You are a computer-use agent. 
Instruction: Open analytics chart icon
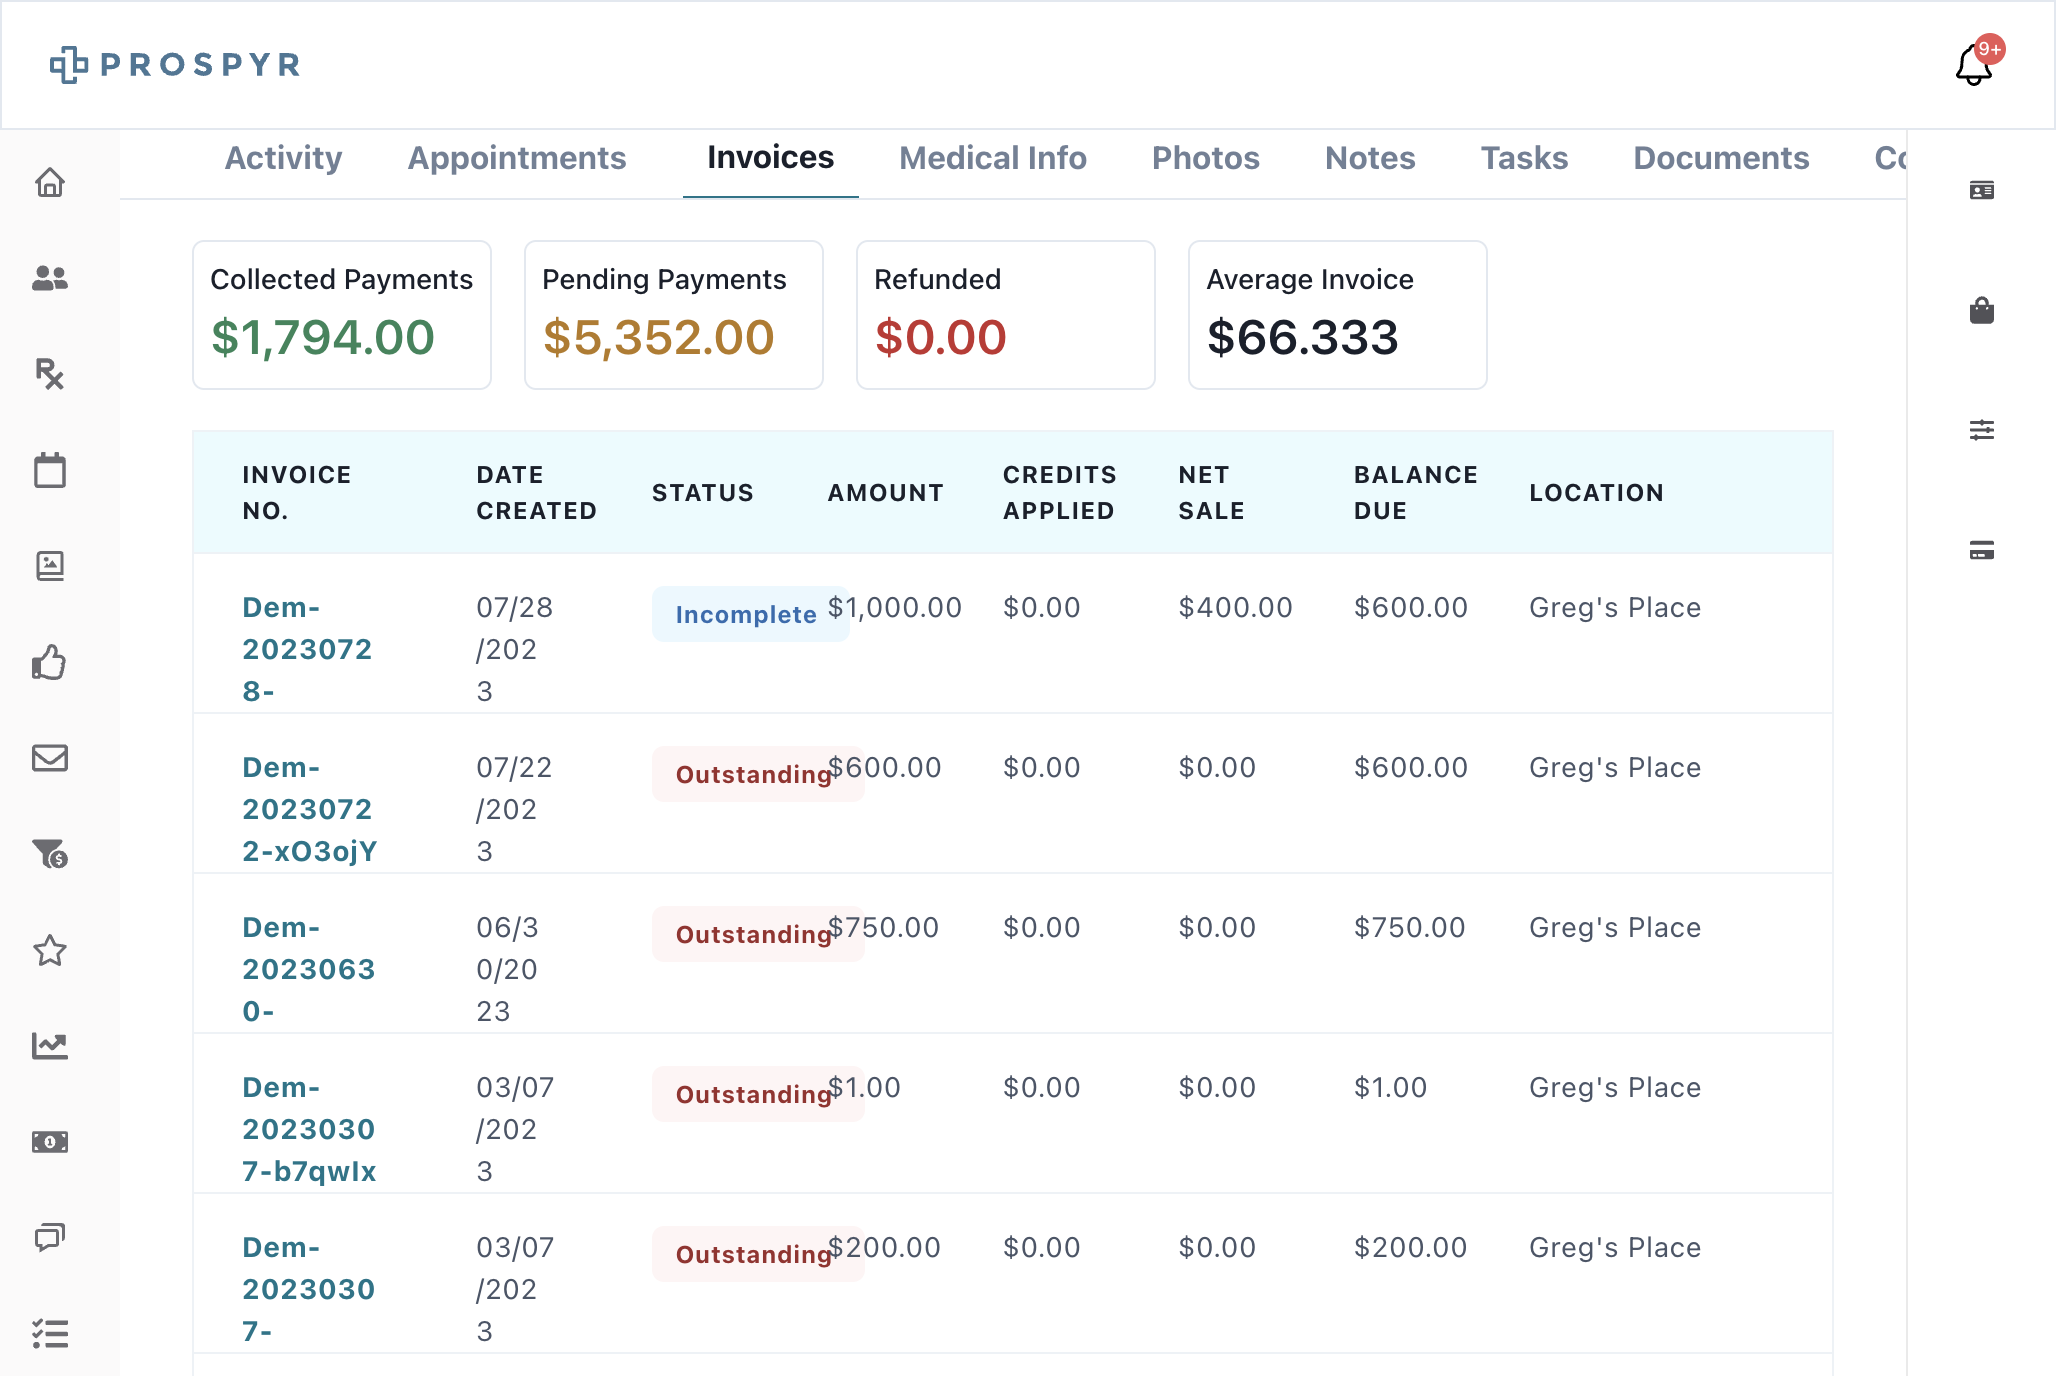50,1046
